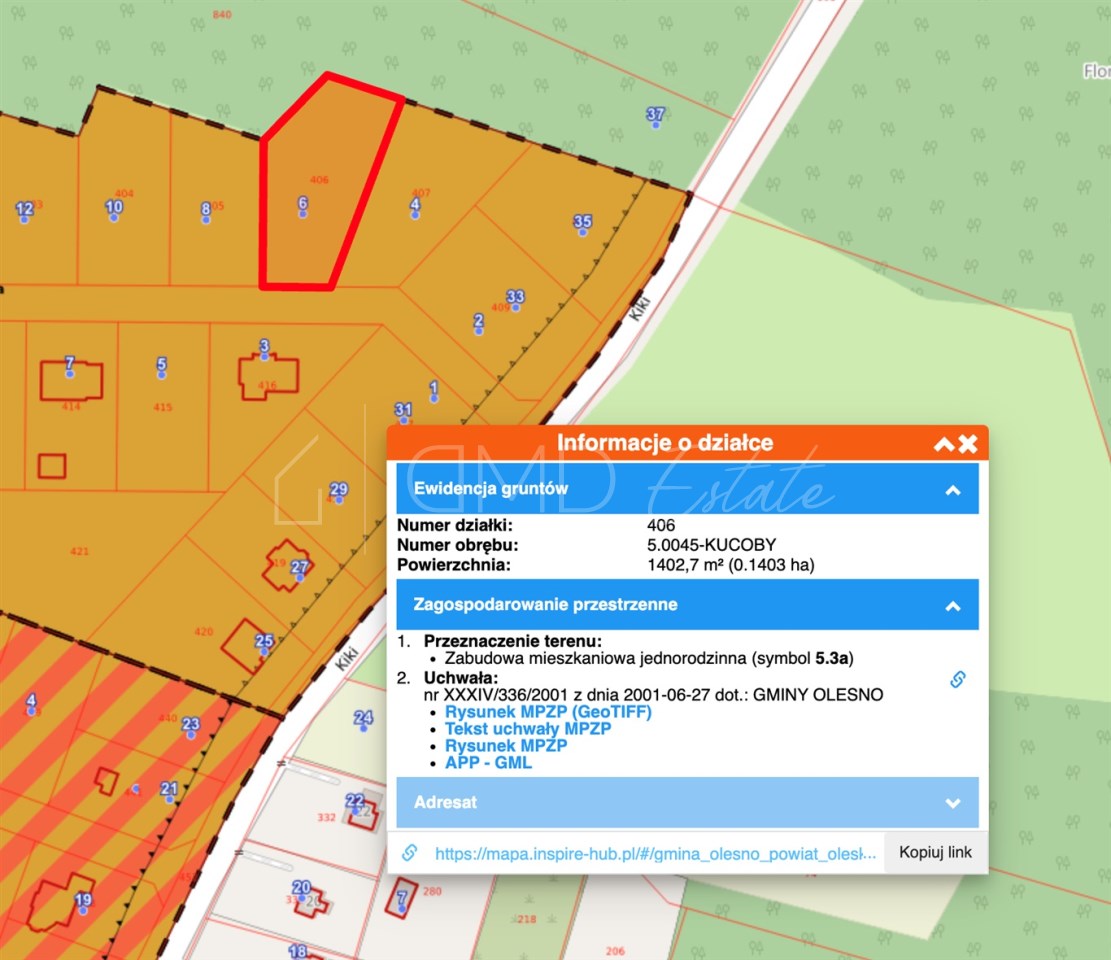Collapse the Ewidencja gruntów section
The height and width of the screenshot is (960, 1111).
coord(952,490)
